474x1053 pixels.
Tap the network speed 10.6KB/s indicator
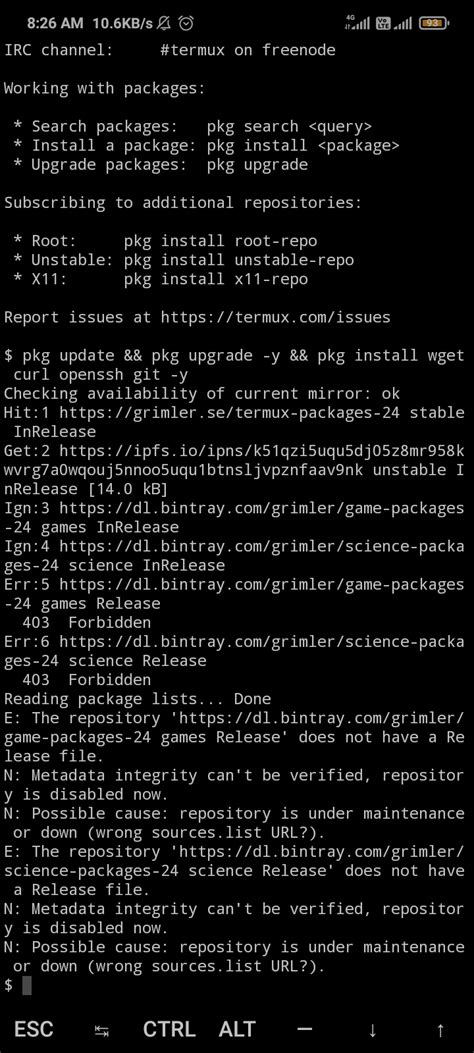123,24
